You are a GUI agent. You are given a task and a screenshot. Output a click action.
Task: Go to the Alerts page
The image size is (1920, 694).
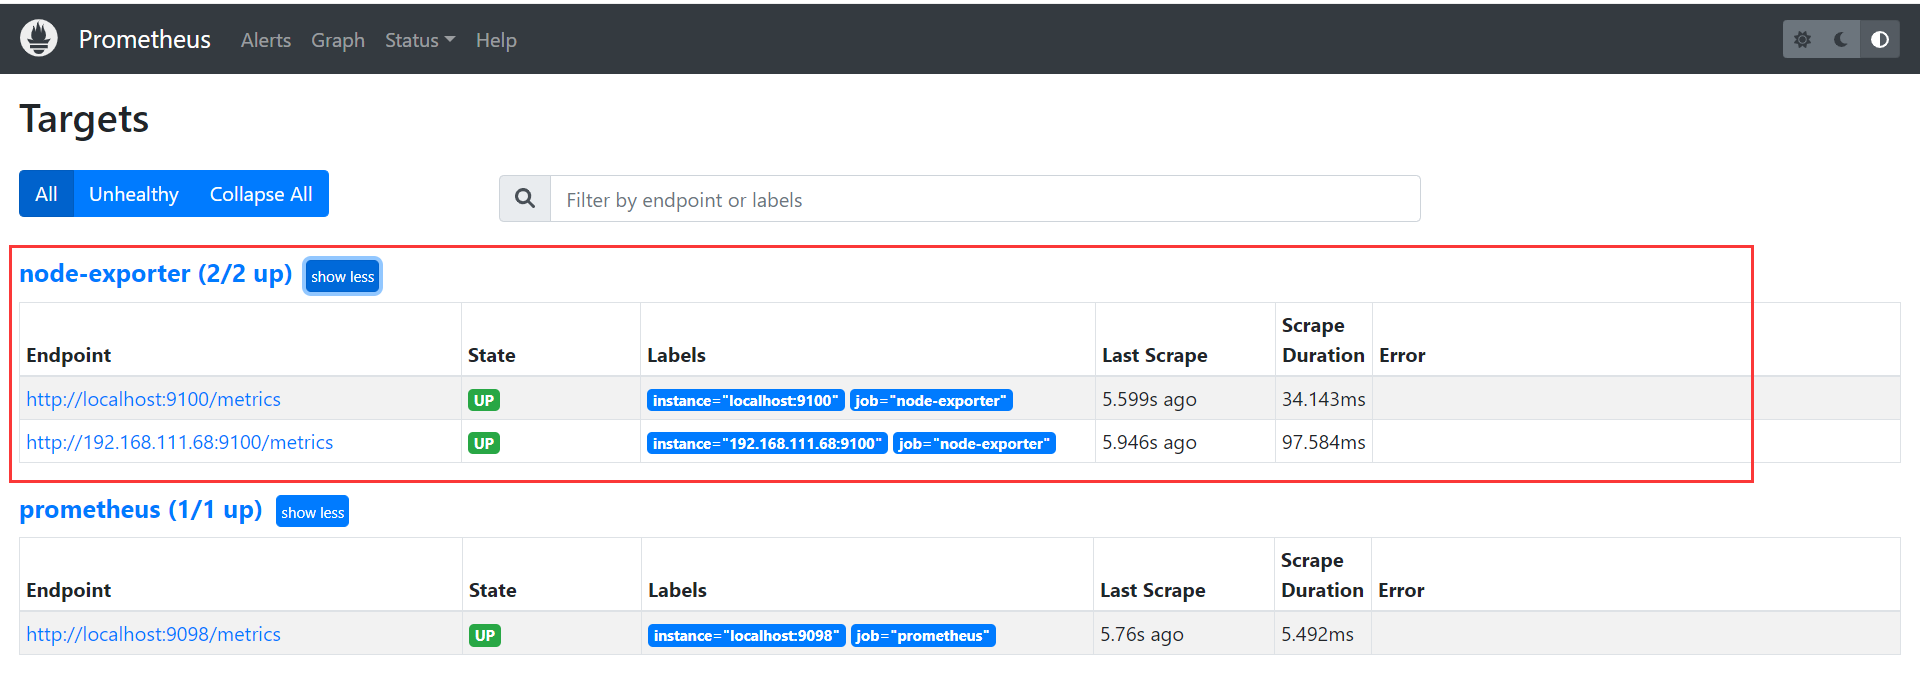pyautogui.click(x=266, y=40)
